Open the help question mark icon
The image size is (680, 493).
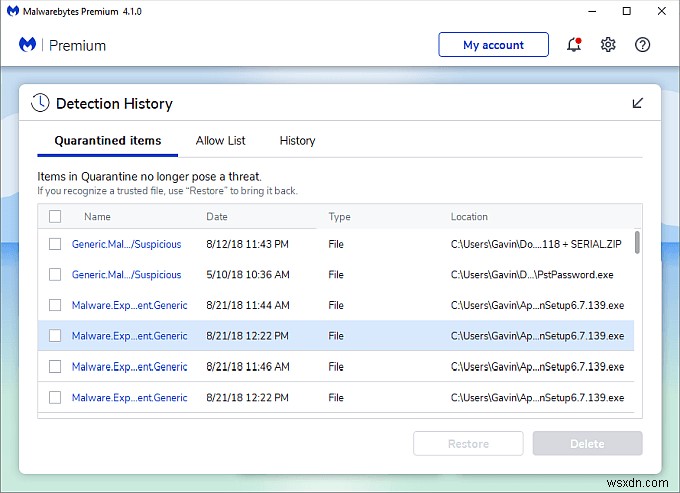tap(643, 45)
